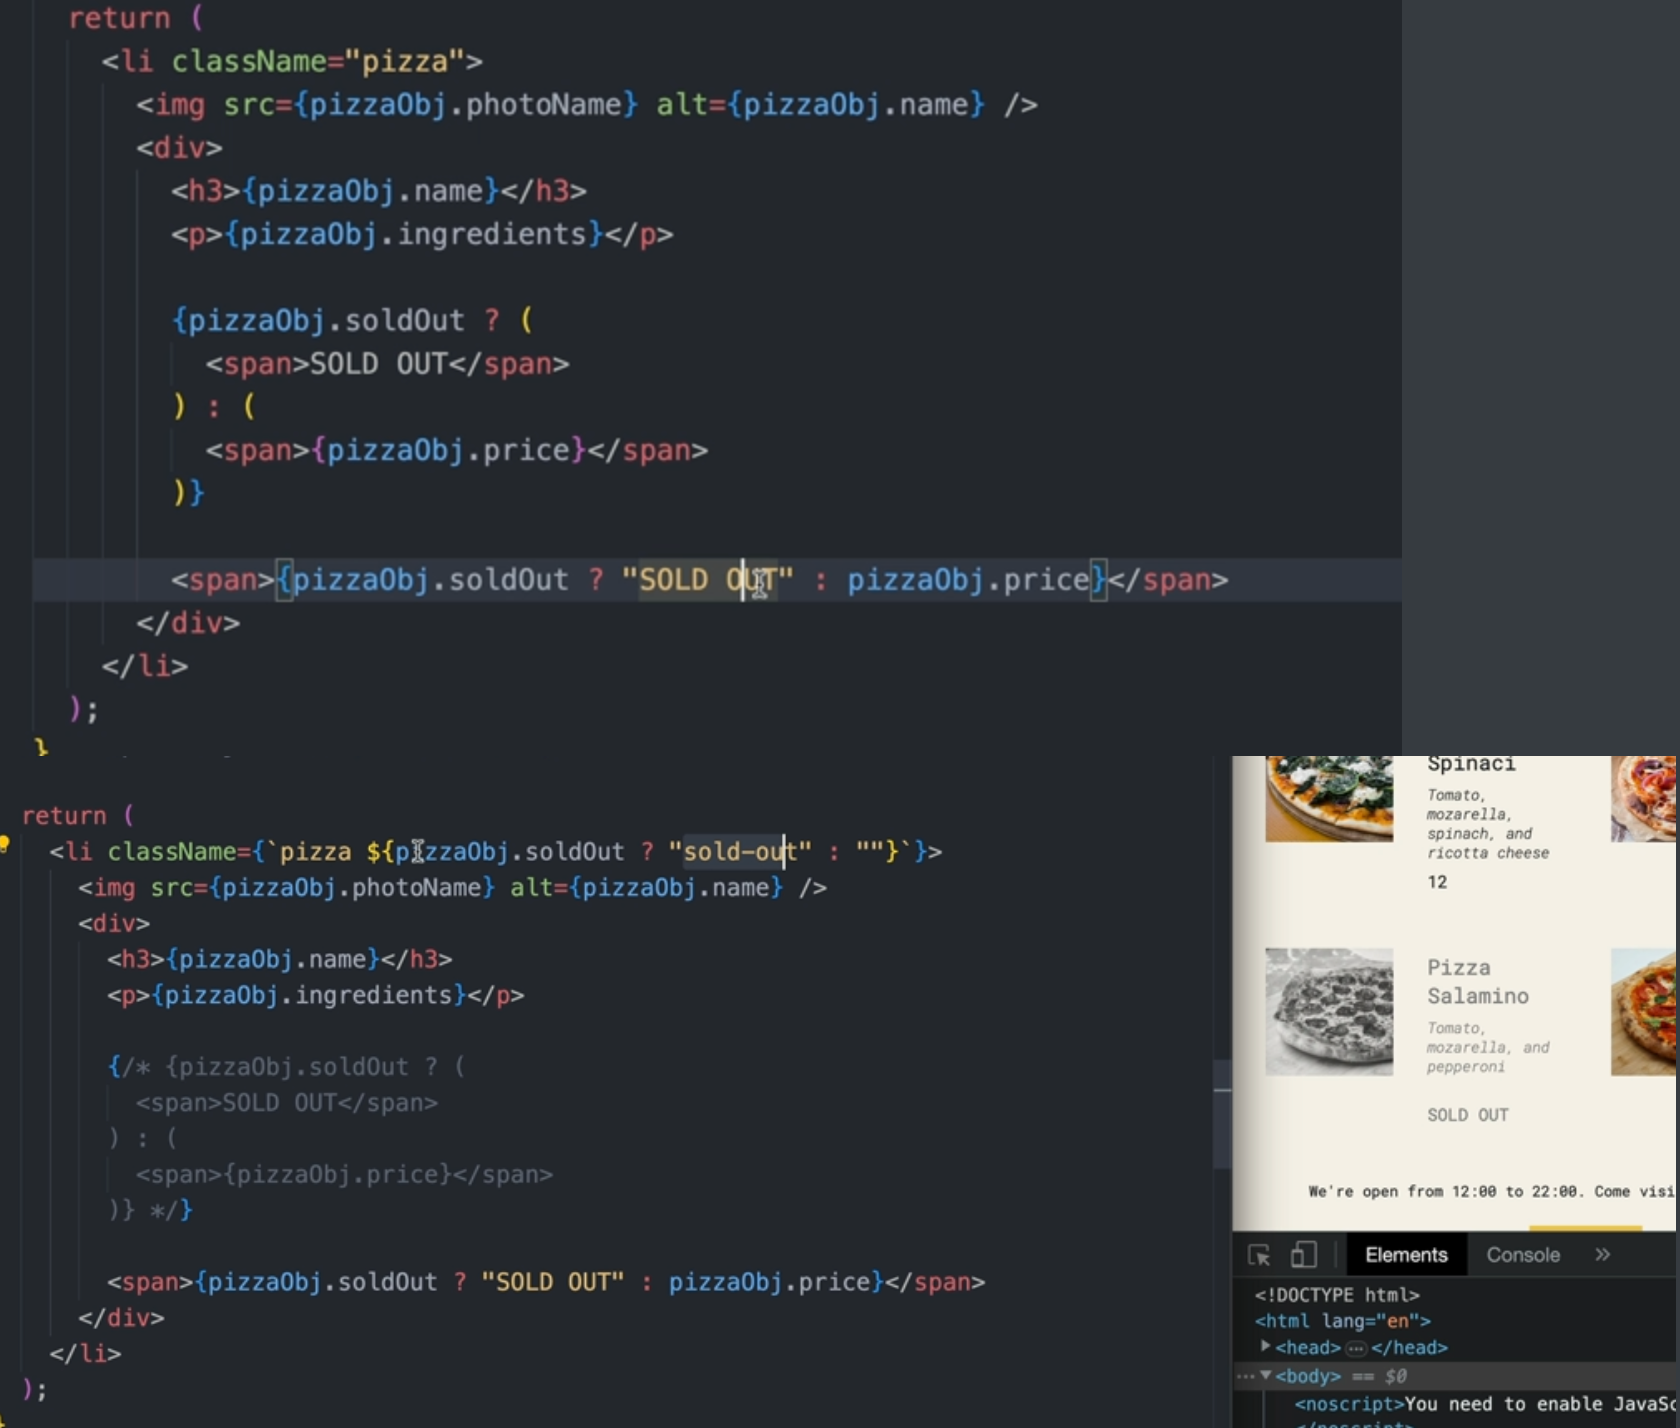Open the hidden DevTools panels chevron
Screen dimensions: 1680x1428
(x=1603, y=1255)
